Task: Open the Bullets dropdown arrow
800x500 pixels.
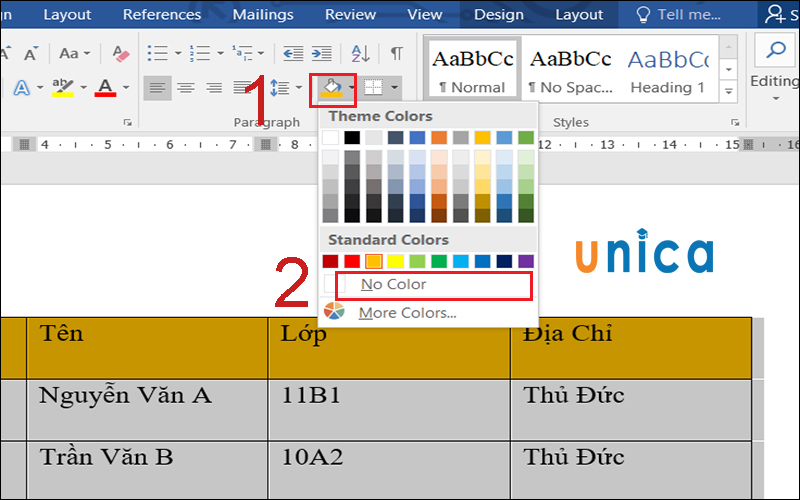Action: click(178, 53)
